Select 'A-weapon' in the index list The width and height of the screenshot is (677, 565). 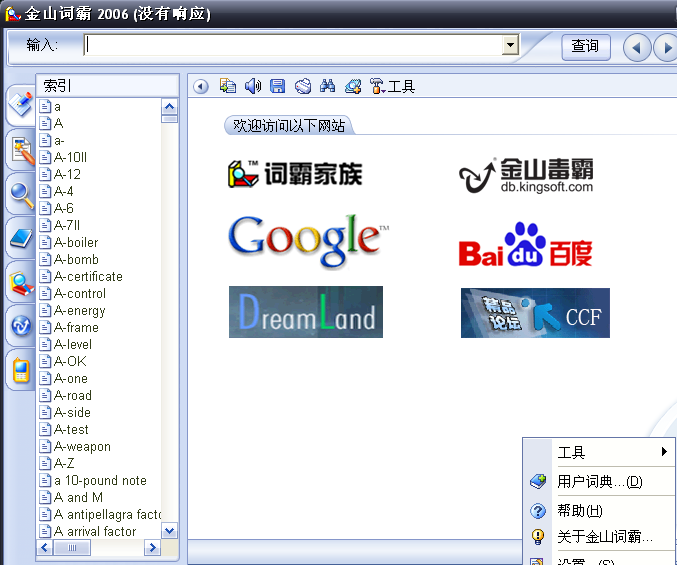tap(82, 446)
